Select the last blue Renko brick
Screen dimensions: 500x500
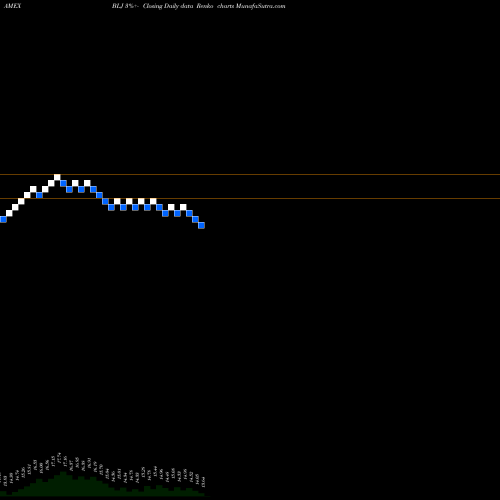coord(201,225)
